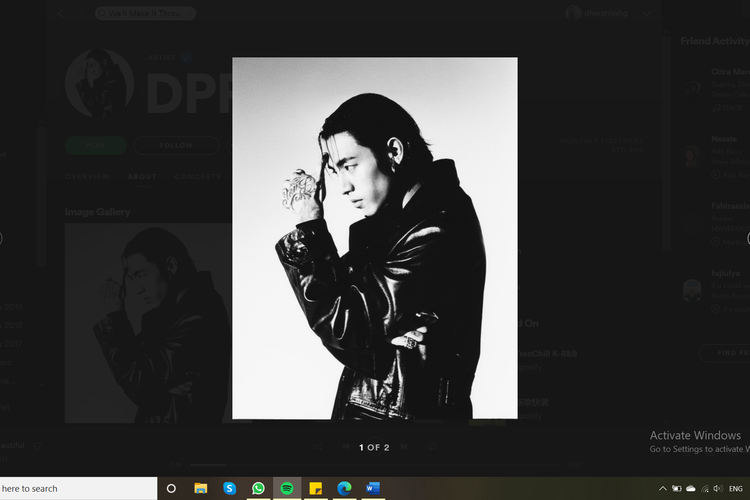Click the enlarged gallery photo

375,238
